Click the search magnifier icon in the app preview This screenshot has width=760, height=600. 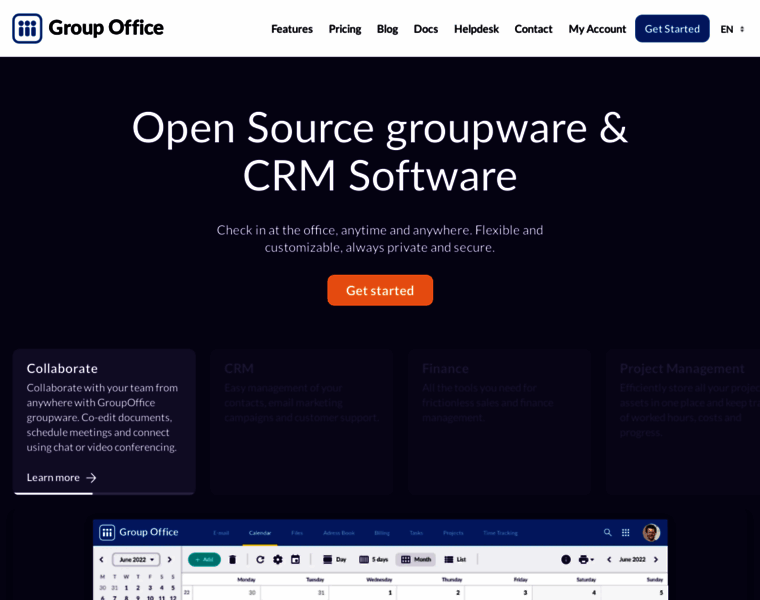pos(607,532)
